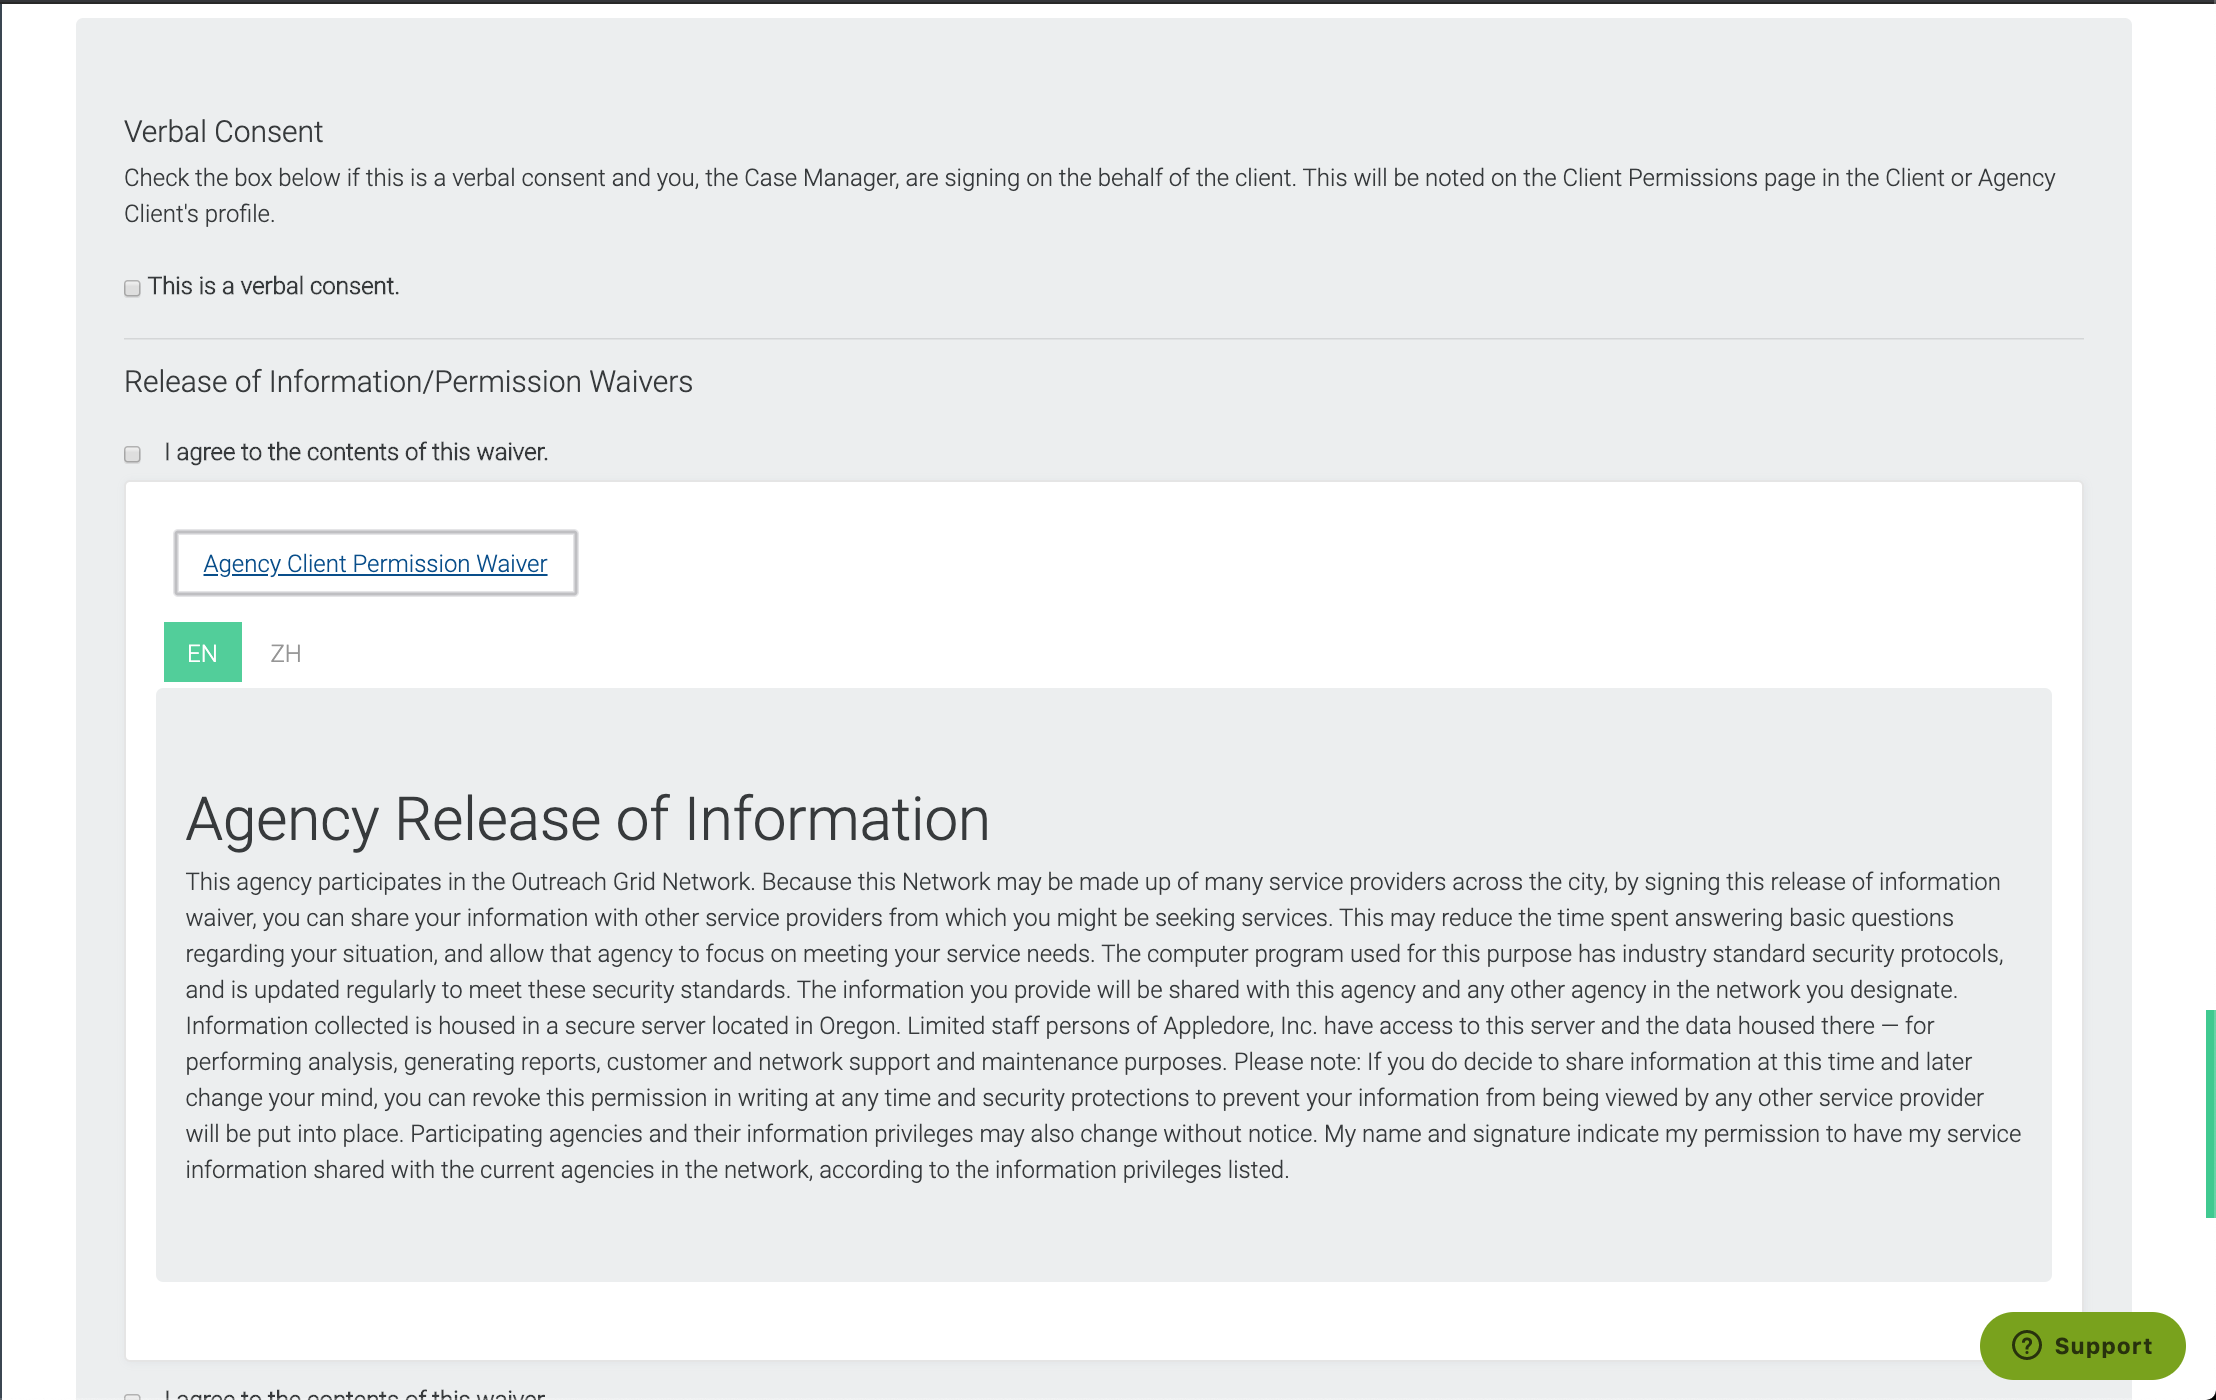This screenshot has height=1400, width=2216.
Task: Click the 'Release of Information/Permission Waivers' heading
Action: click(x=408, y=382)
